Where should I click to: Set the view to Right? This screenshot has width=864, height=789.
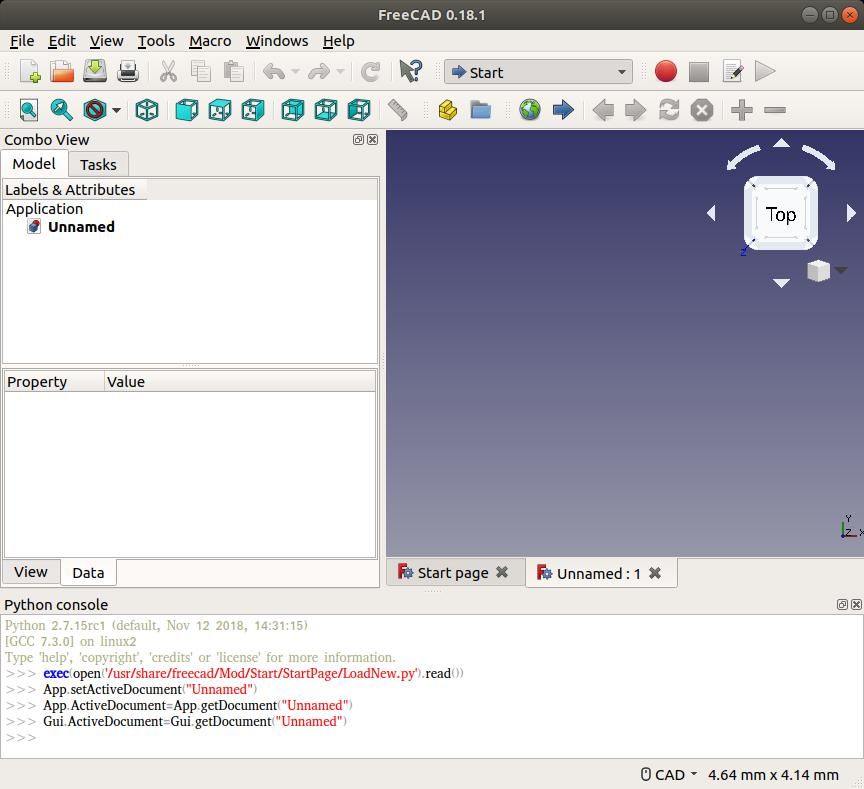(x=253, y=110)
